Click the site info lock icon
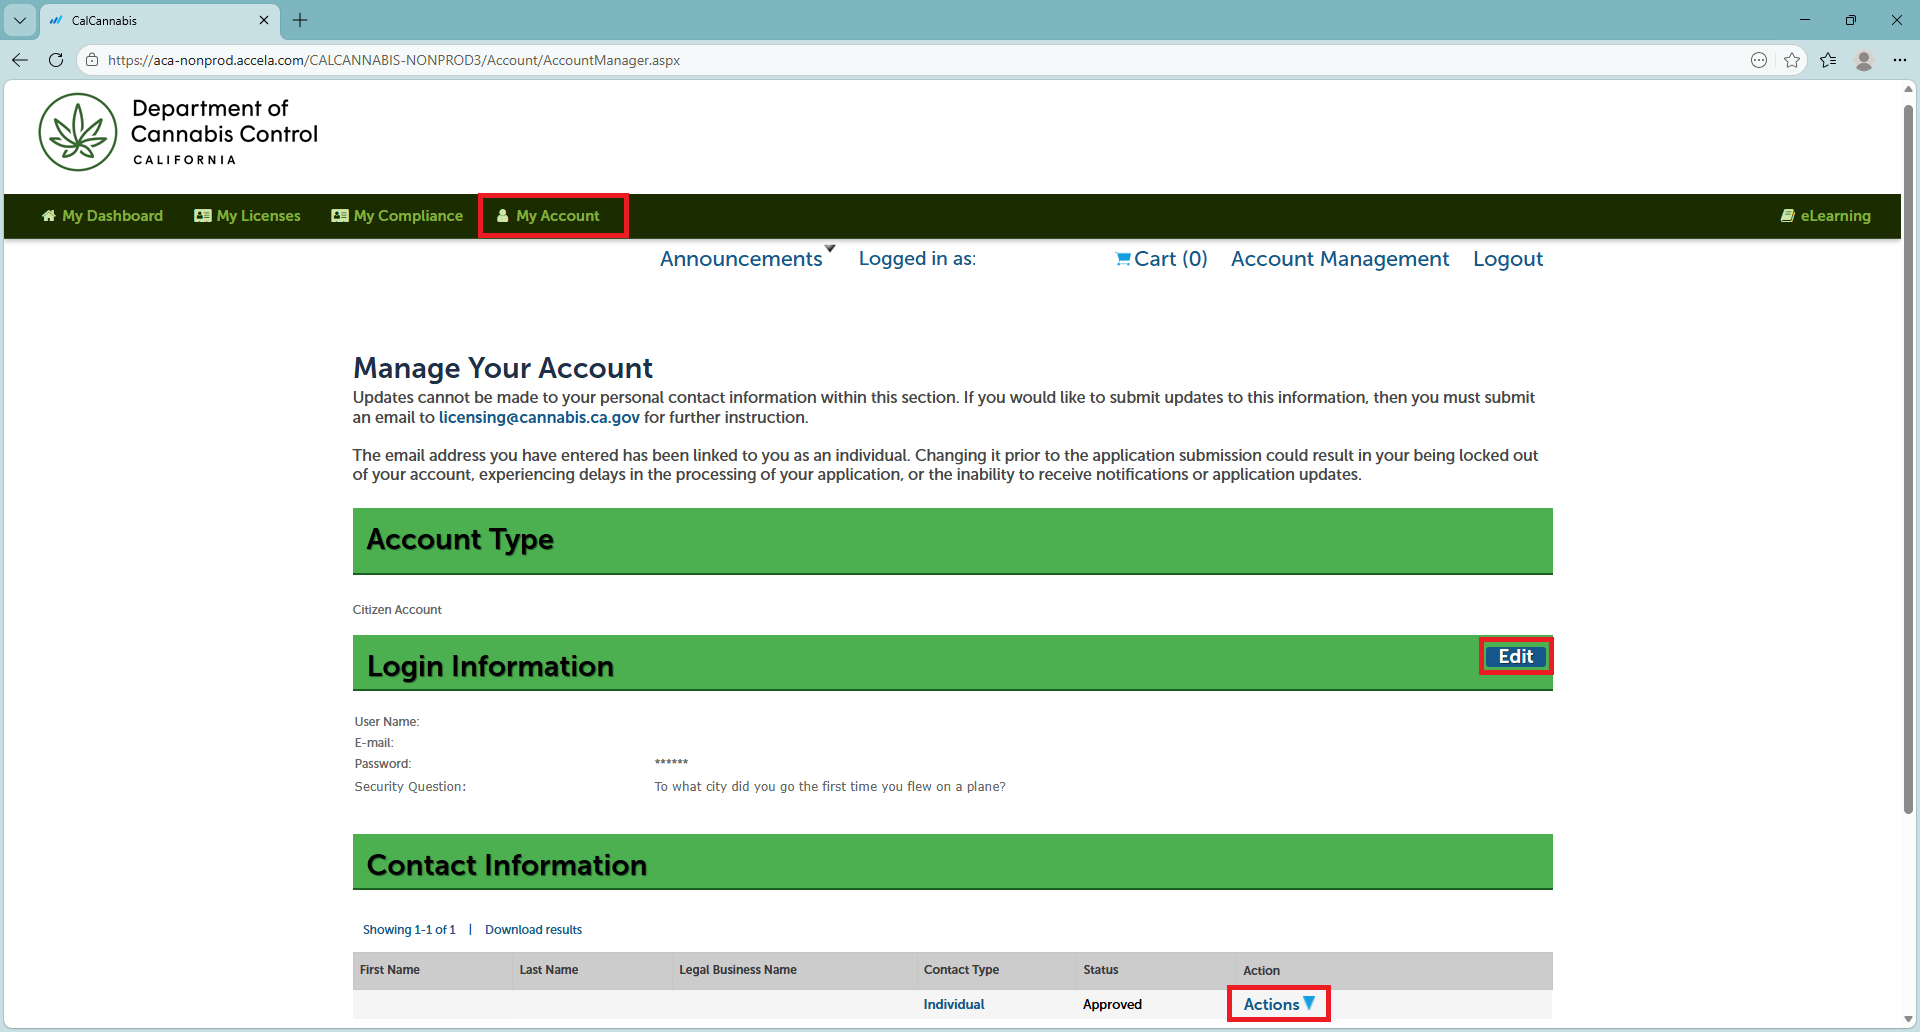Screen dimensions: 1920x1032 point(92,60)
